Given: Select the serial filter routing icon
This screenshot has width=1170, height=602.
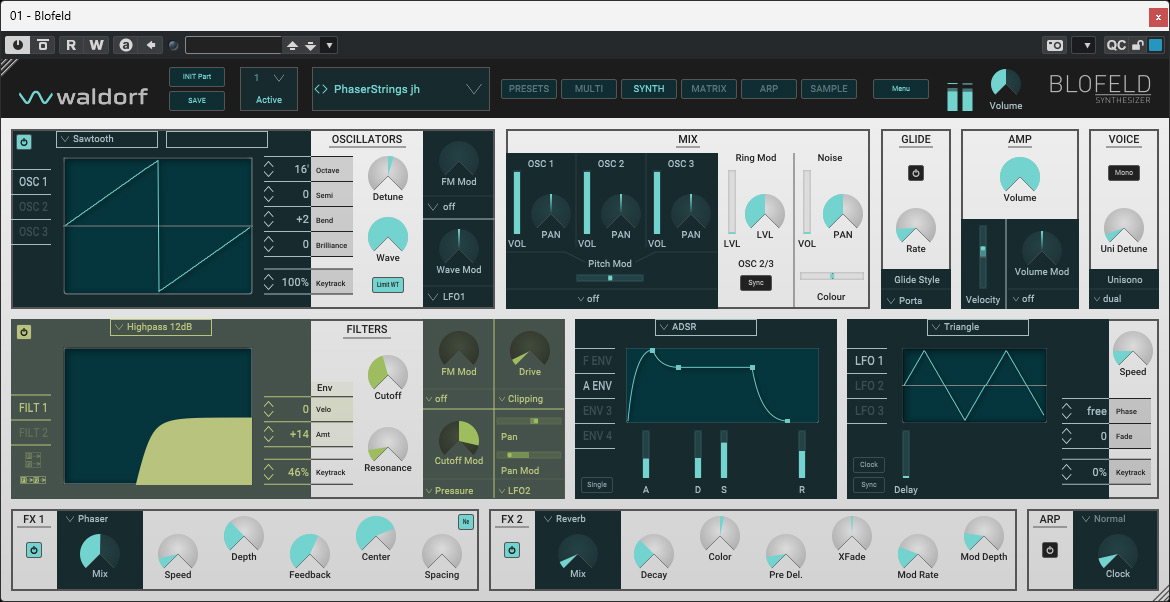Looking at the screenshot, I should pyautogui.click(x=32, y=479).
